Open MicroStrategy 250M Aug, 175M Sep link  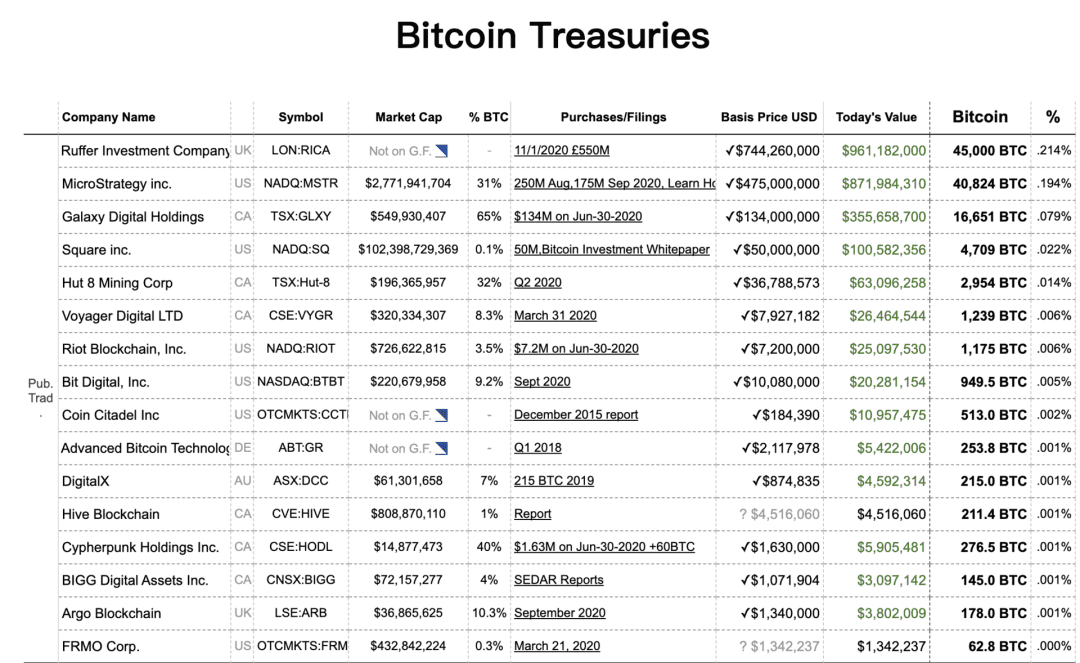(x=614, y=183)
